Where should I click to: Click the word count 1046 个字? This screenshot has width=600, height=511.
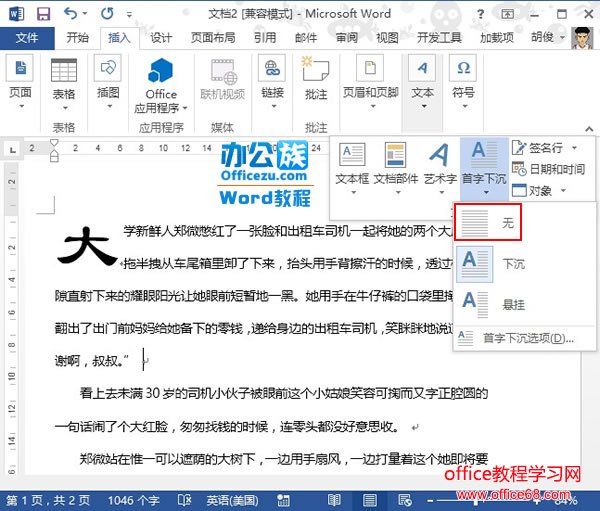click(134, 500)
